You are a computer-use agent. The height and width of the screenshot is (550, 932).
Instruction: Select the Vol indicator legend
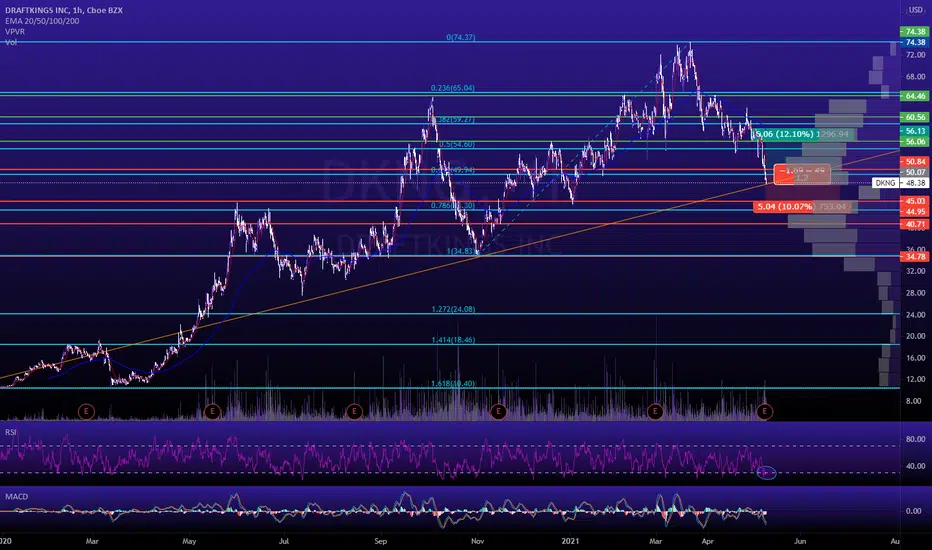pyautogui.click(x=11, y=42)
